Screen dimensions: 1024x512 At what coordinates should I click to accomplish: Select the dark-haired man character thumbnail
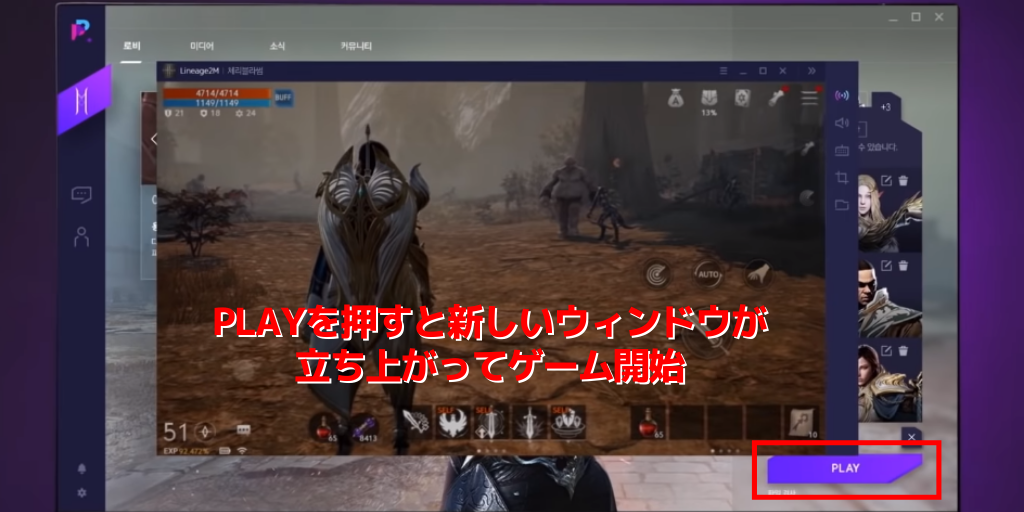pyautogui.click(x=889, y=297)
